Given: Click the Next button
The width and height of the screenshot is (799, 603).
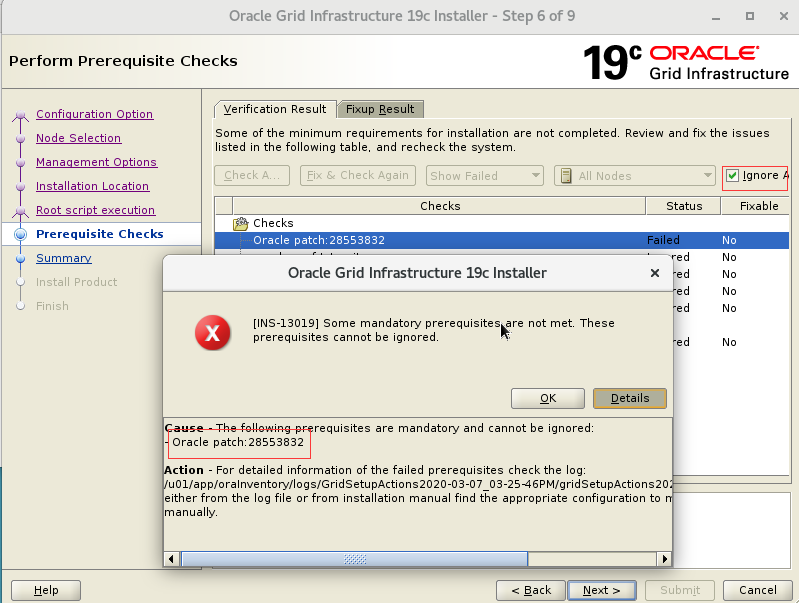Looking at the screenshot, I should pos(601,590).
